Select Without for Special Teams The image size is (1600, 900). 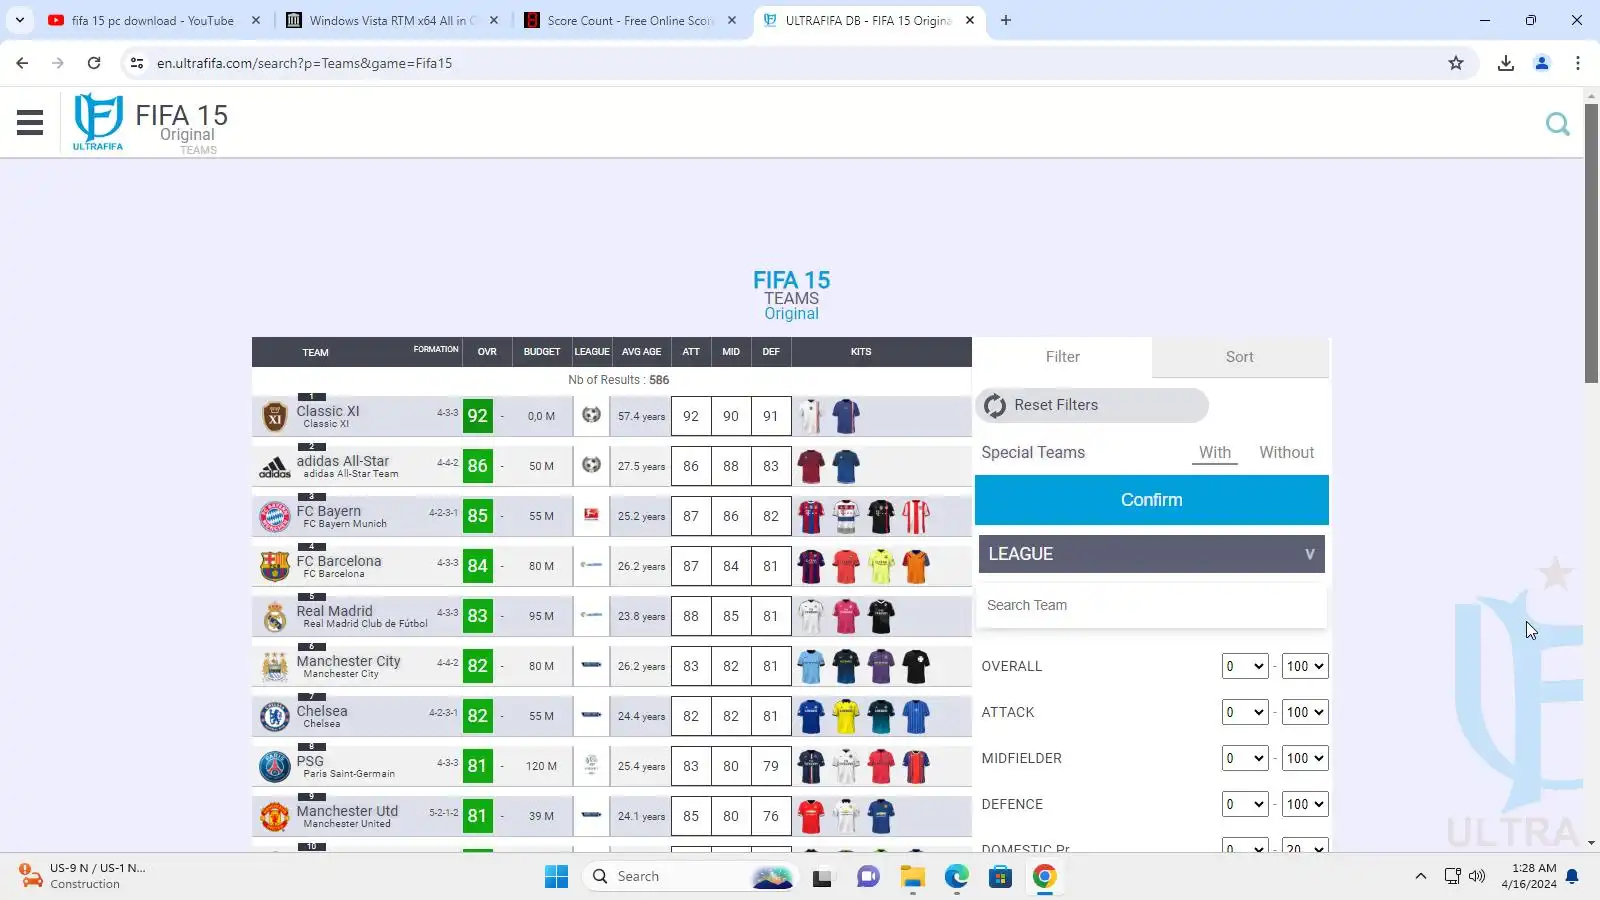coord(1286,453)
